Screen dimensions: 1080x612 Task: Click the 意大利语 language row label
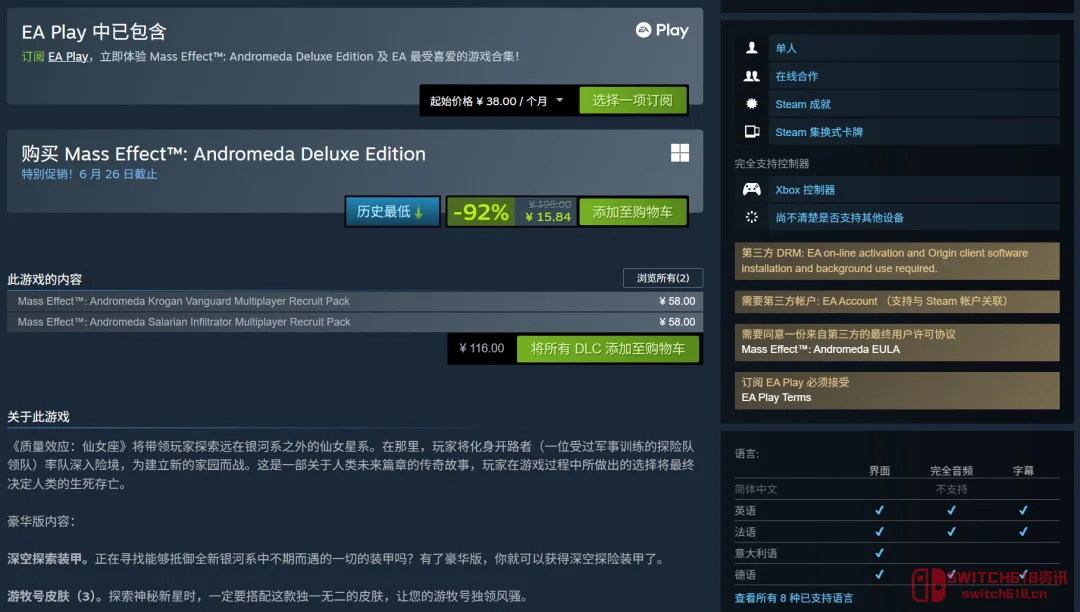[756, 553]
